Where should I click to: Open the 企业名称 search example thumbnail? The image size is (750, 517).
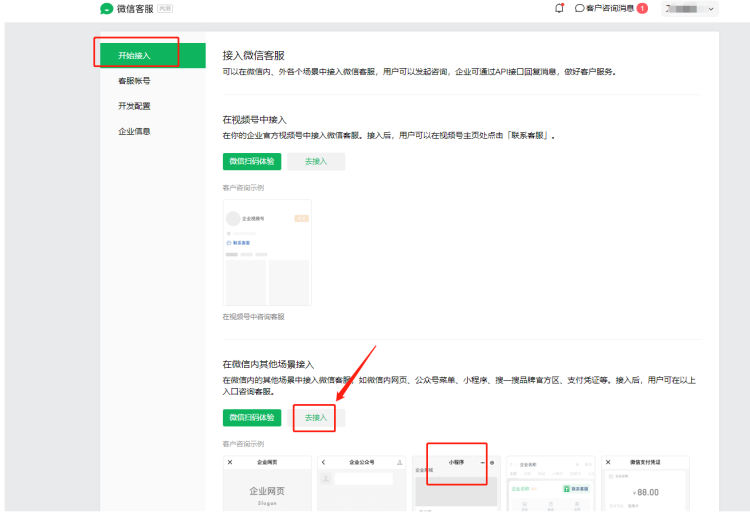(x=551, y=483)
